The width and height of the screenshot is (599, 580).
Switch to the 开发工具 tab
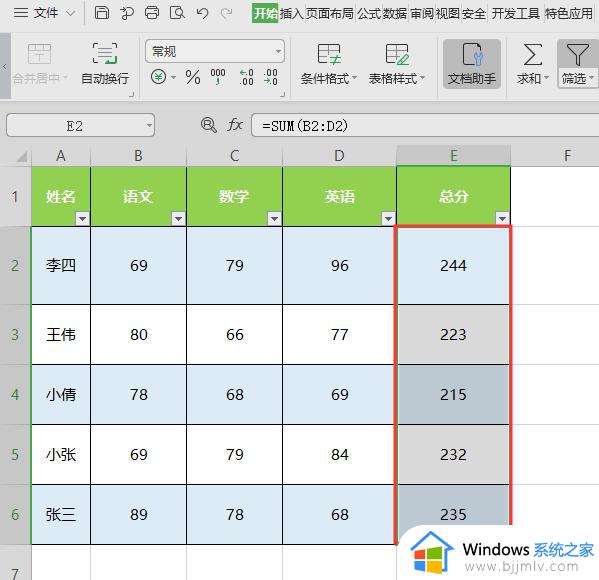click(x=515, y=13)
